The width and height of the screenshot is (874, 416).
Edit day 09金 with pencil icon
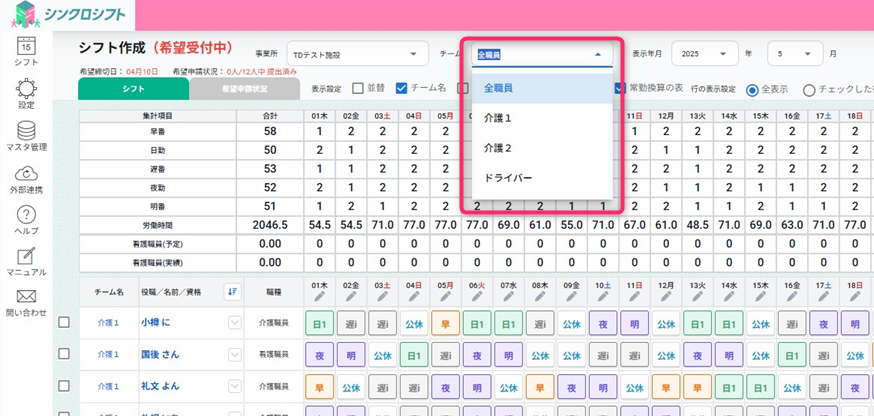[x=571, y=296]
